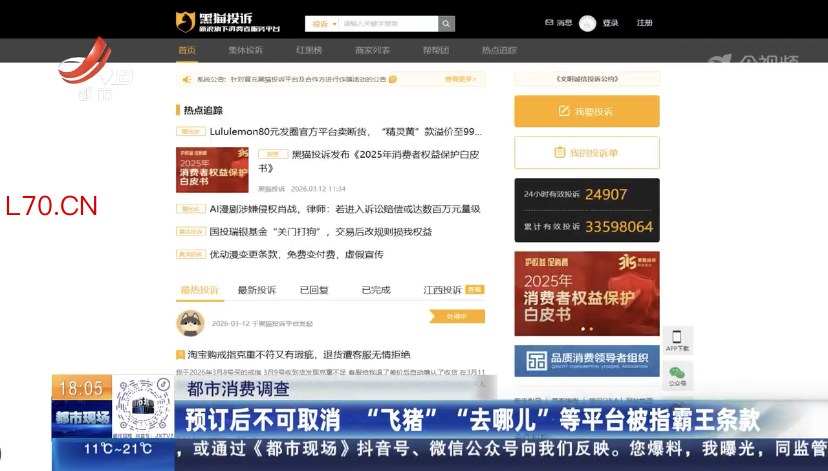Click the user avatar icon in header

click(587, 23)
